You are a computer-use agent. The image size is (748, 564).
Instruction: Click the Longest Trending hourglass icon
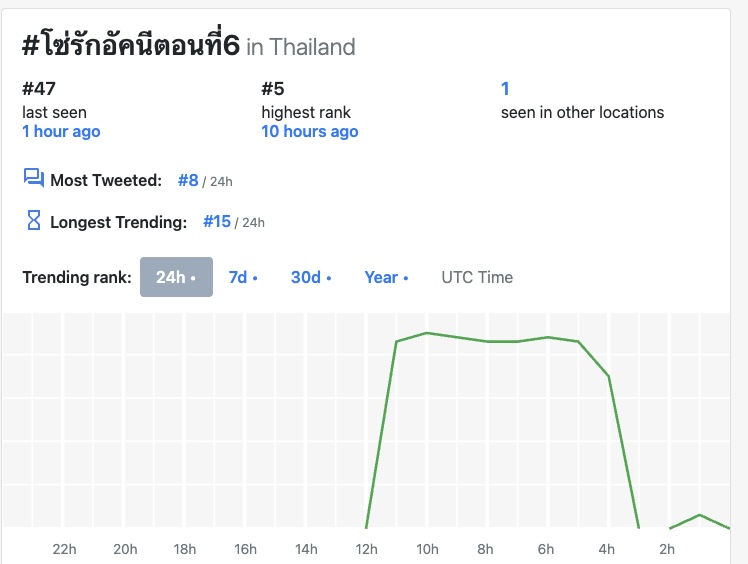tap(34, 220)
